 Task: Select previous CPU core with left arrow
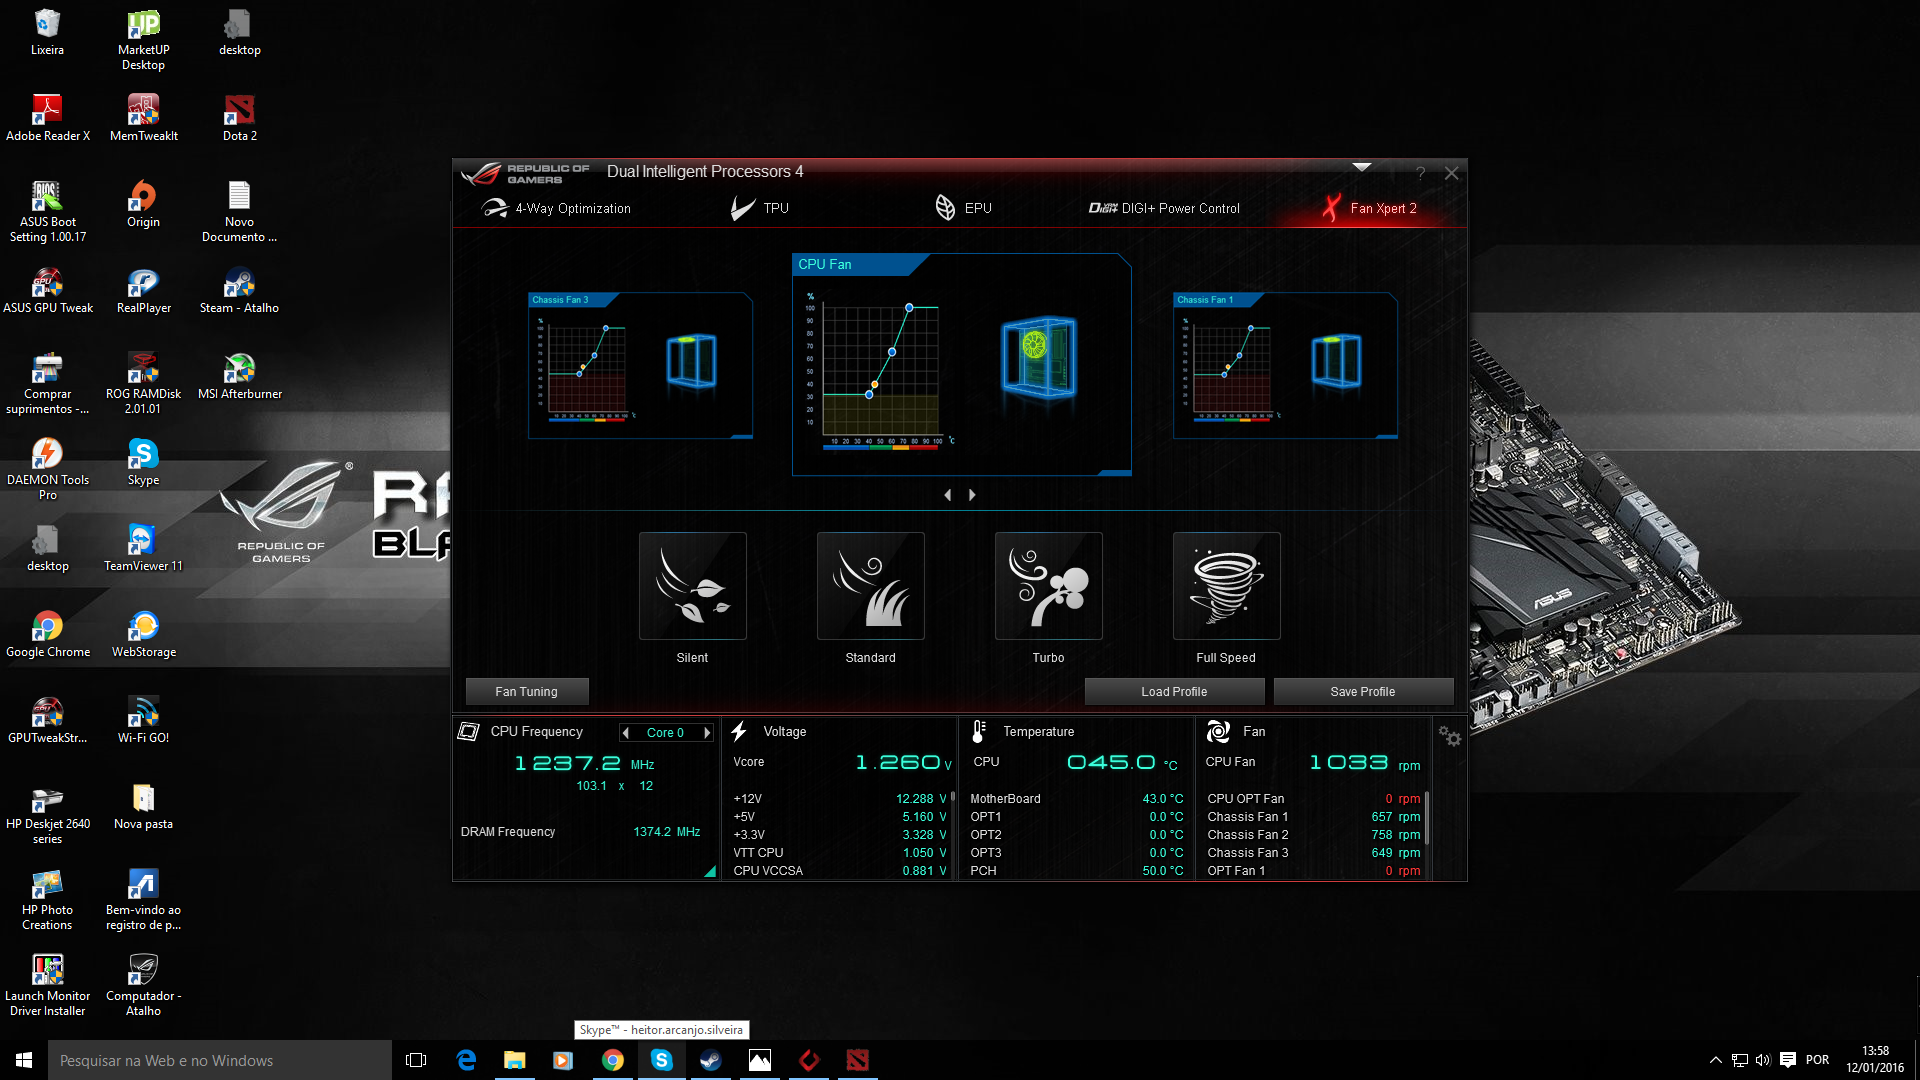[x=626, y=733]
